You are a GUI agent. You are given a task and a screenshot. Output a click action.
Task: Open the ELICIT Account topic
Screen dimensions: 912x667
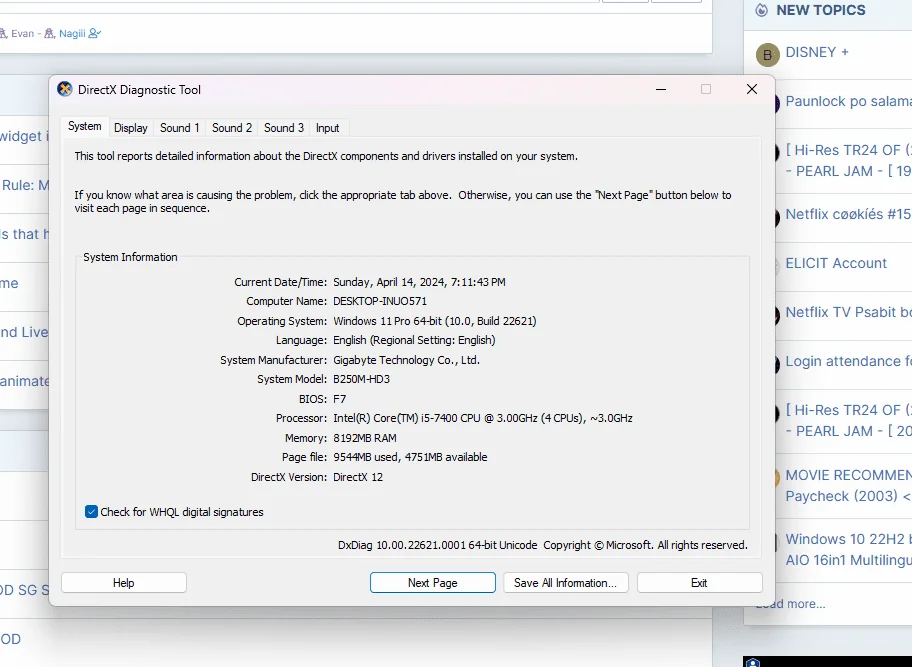point(836,263)
